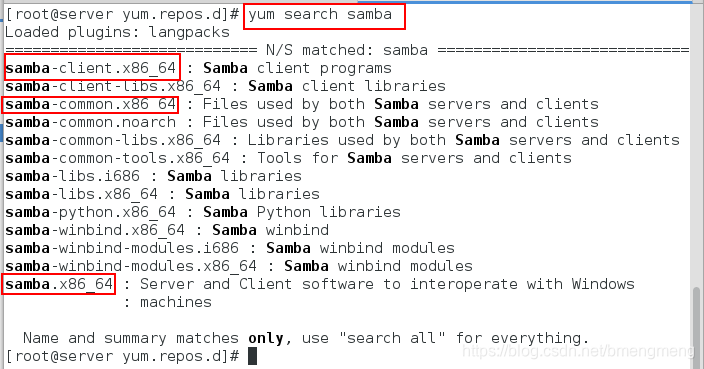The image size is (704, 369).
Task: Select the 'Name and summary matches only' notice
Action: pyautogui.click(x=153, y=338)
